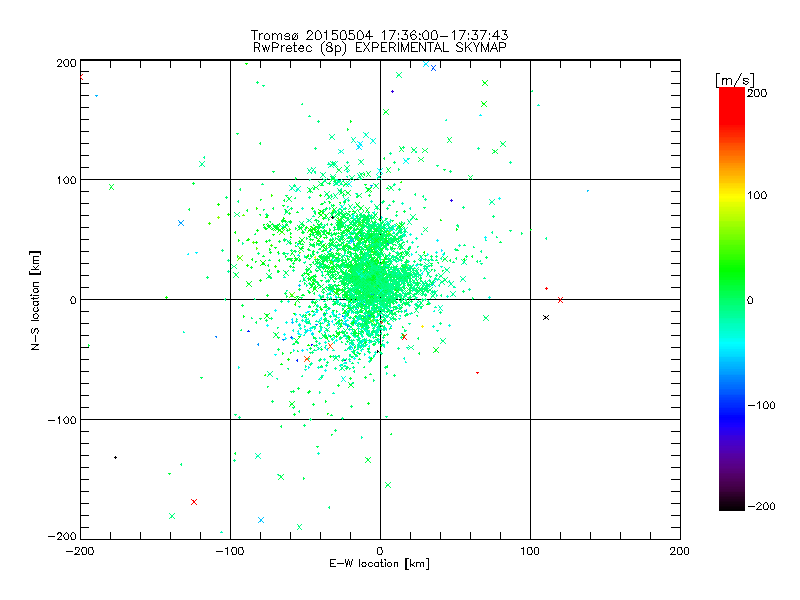
Task: Click the "E-W location [km]" axis label
Action: [379, 564]
